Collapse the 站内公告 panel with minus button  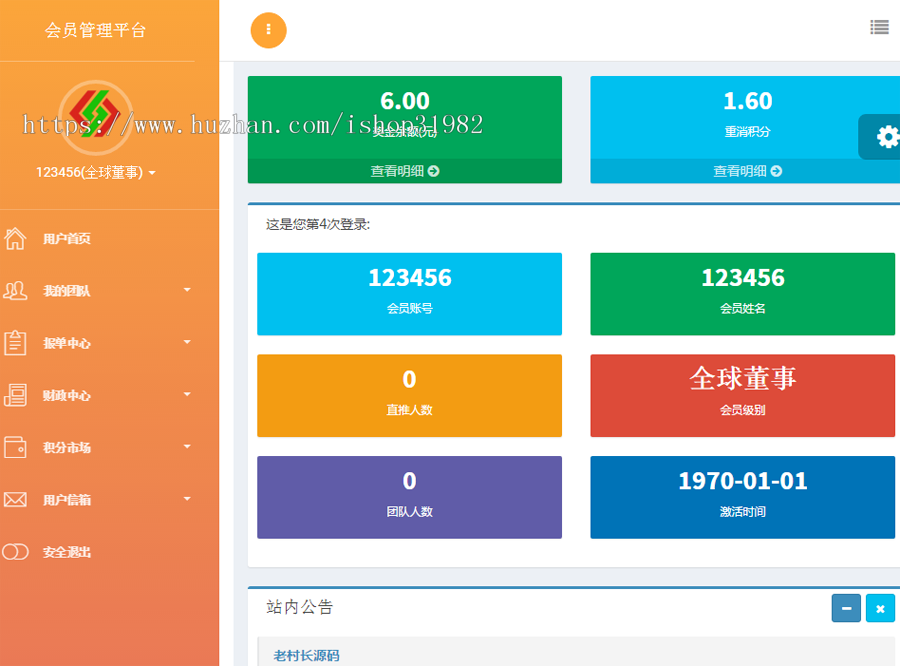click(x=846, y=608)
